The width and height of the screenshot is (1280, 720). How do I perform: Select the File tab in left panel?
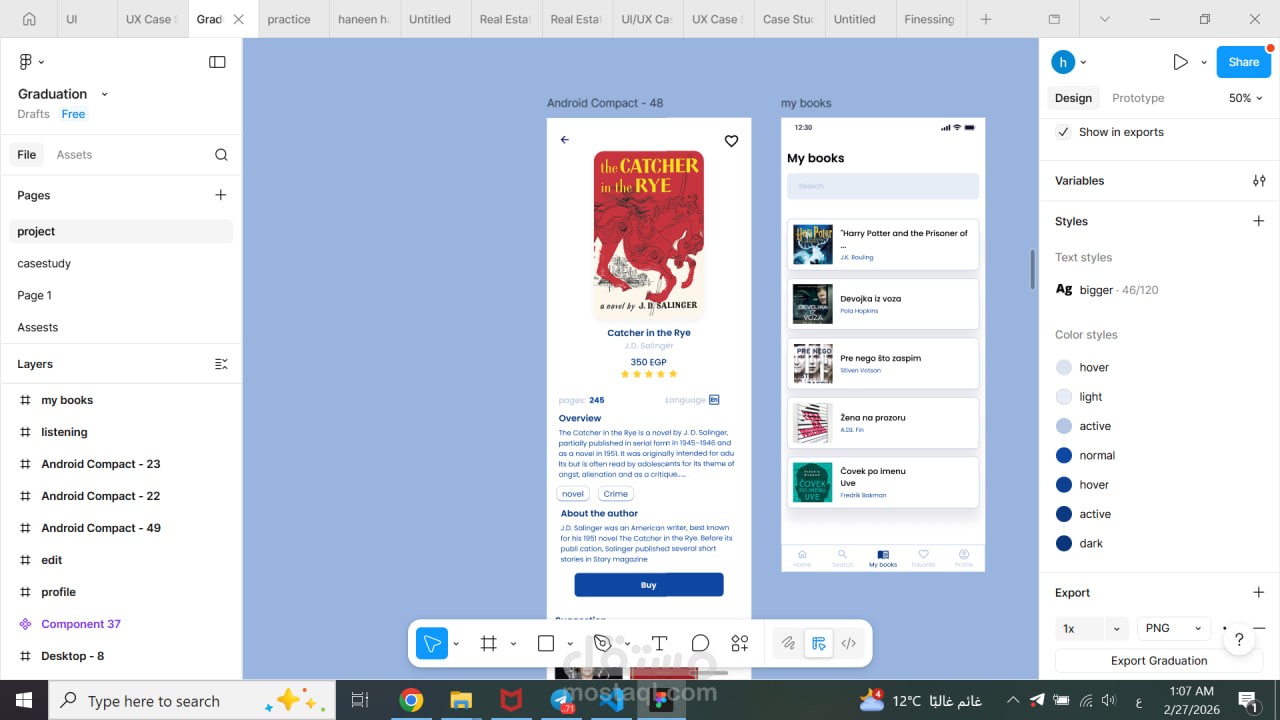click(27, 155)
